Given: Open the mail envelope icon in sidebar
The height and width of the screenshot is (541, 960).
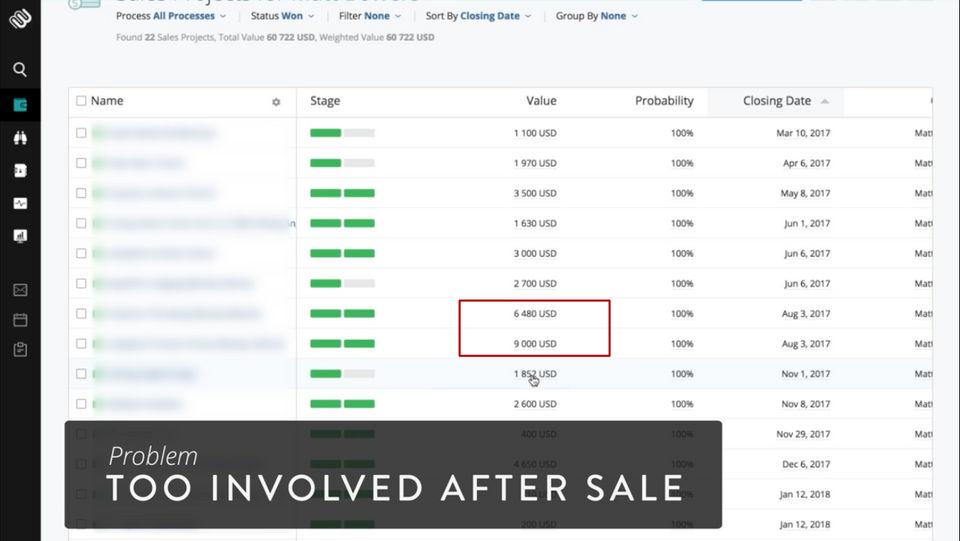Looking at the screenshot, I should 20,290.
